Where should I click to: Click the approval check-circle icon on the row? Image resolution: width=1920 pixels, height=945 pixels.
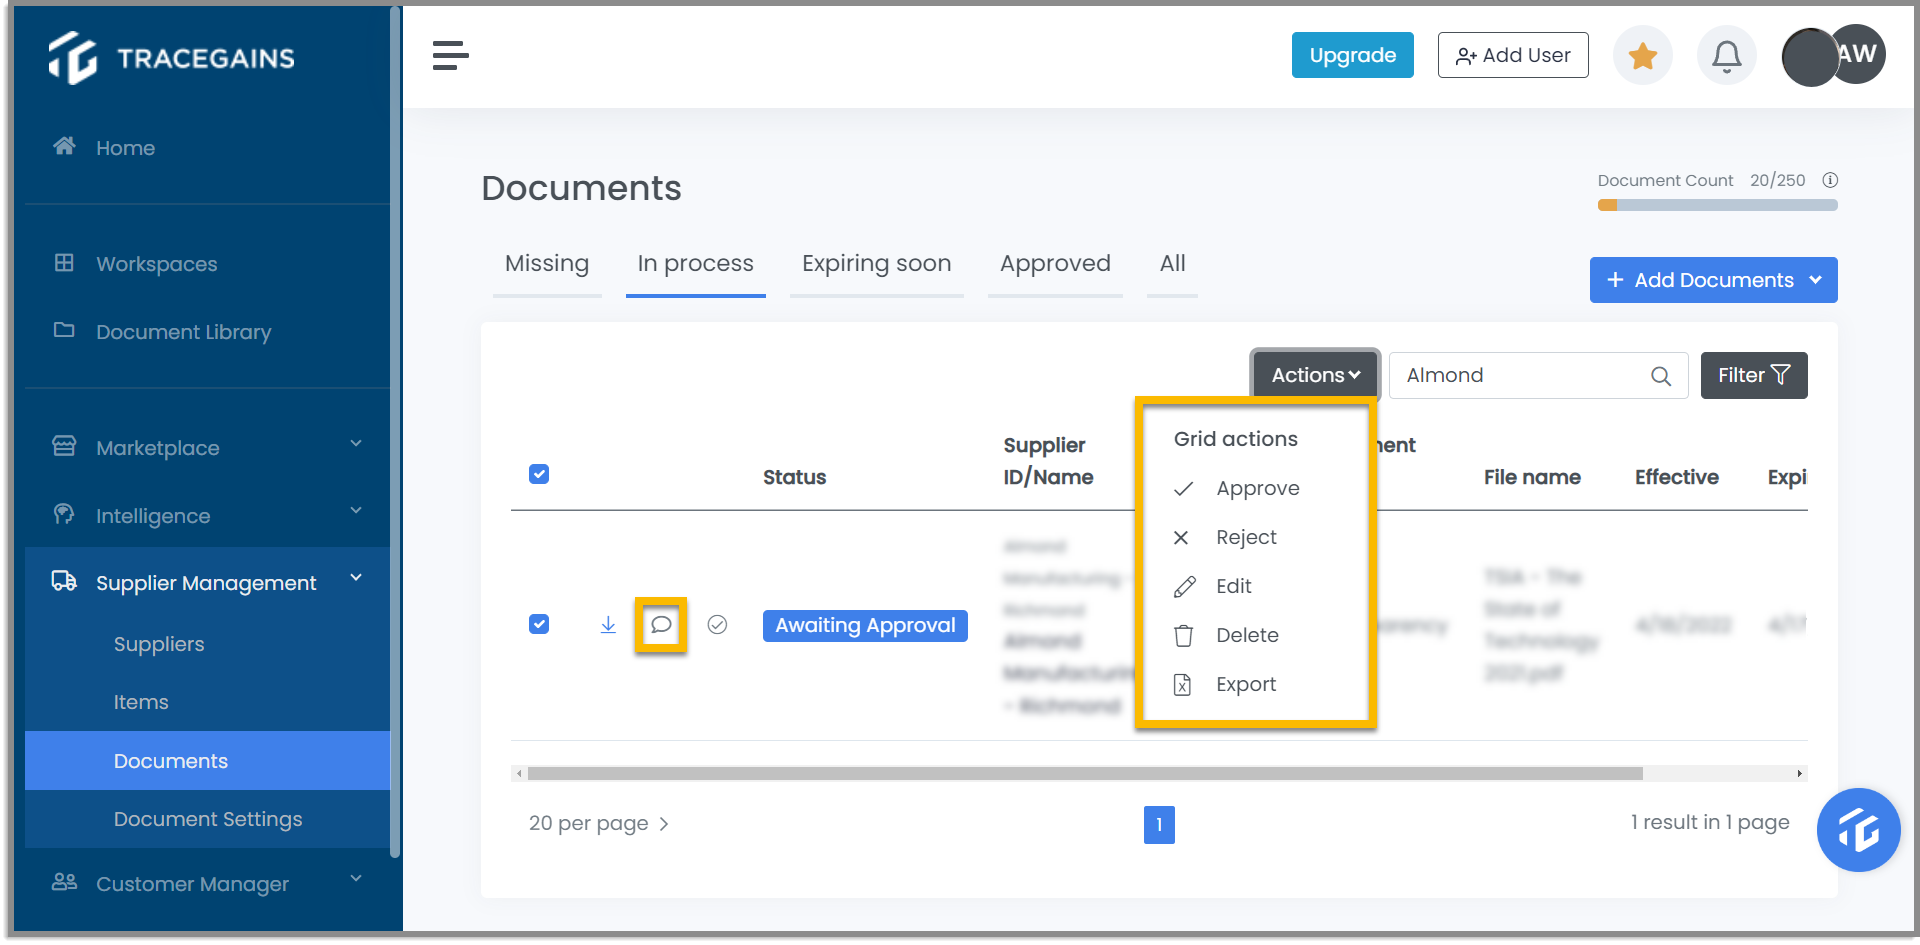pos(717,625)
